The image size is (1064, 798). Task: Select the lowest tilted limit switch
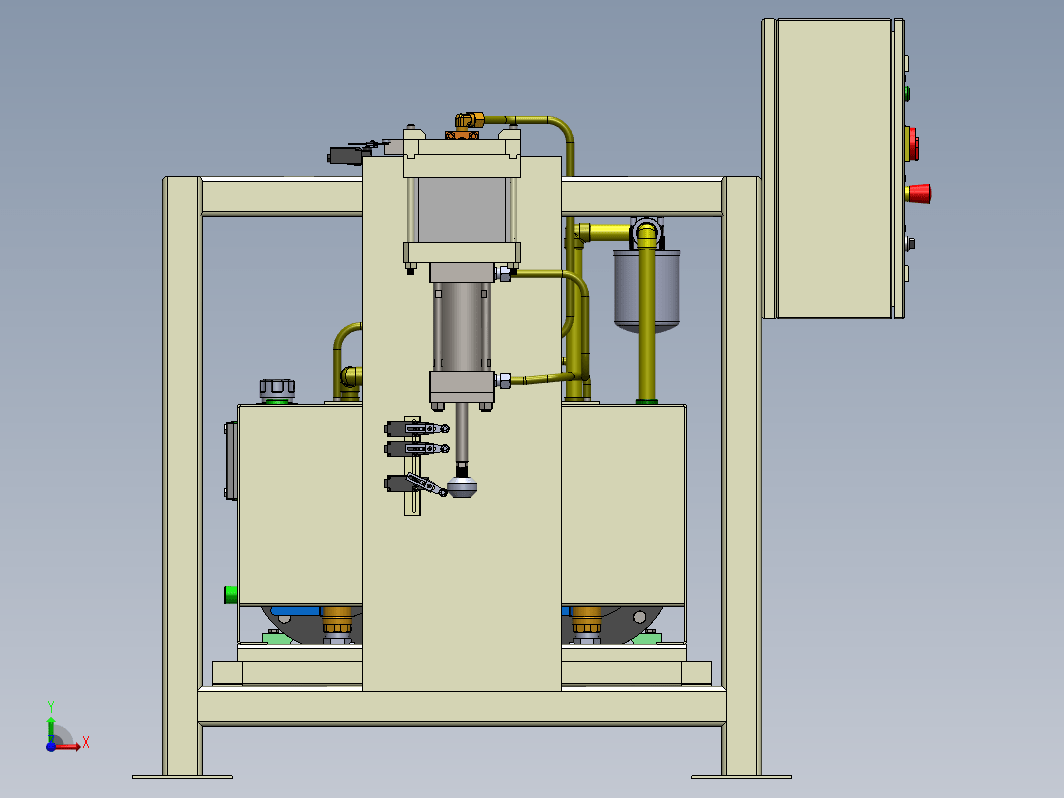415,484
